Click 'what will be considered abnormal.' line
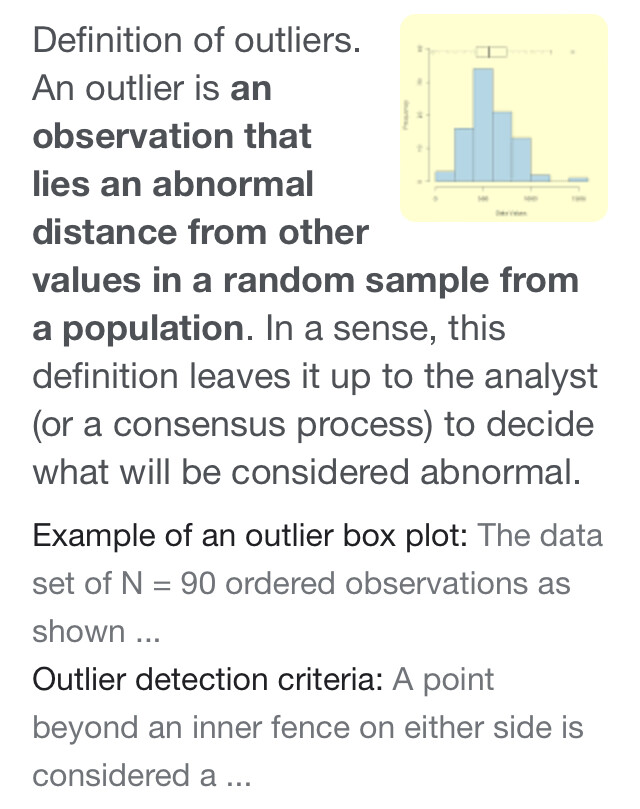 pos(307,473)
